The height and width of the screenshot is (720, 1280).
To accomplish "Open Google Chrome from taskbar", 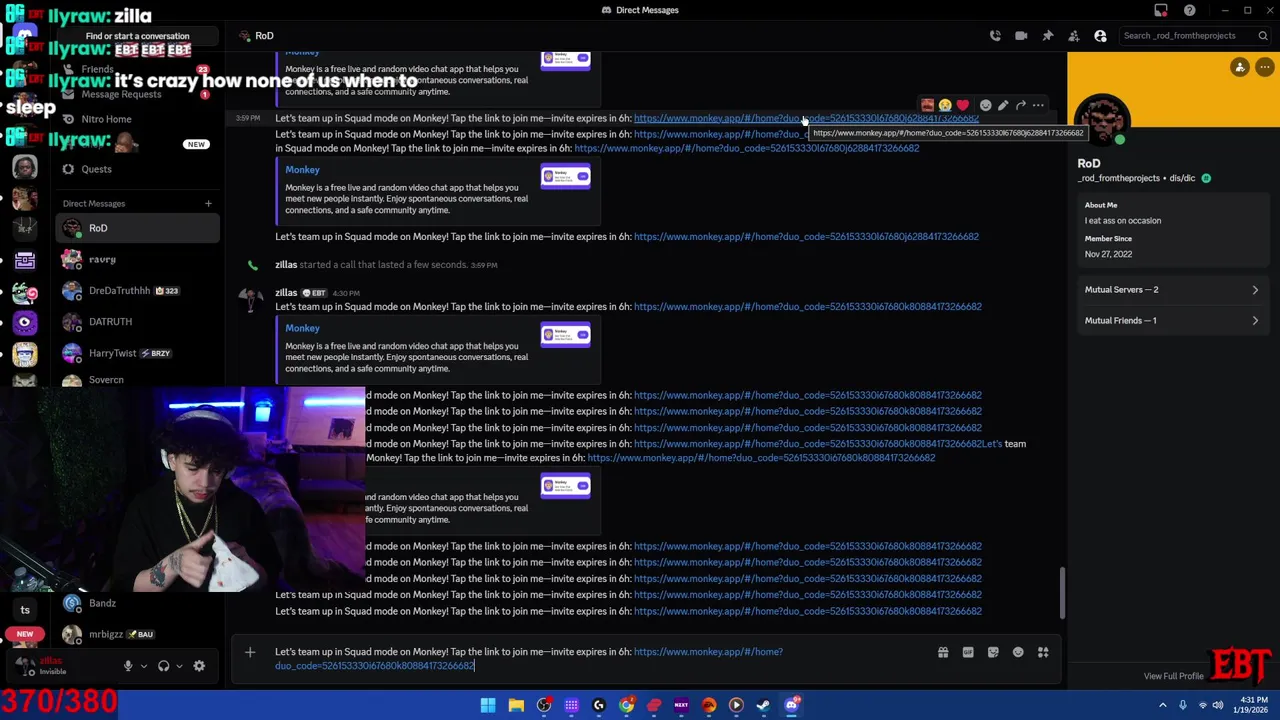I will [x=626, y=705].
